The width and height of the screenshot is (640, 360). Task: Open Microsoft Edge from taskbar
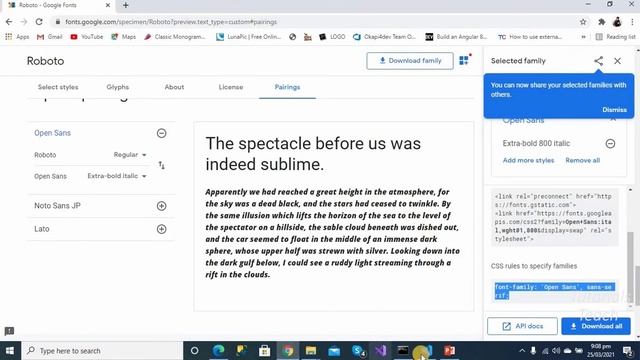(x=218, y=351)
